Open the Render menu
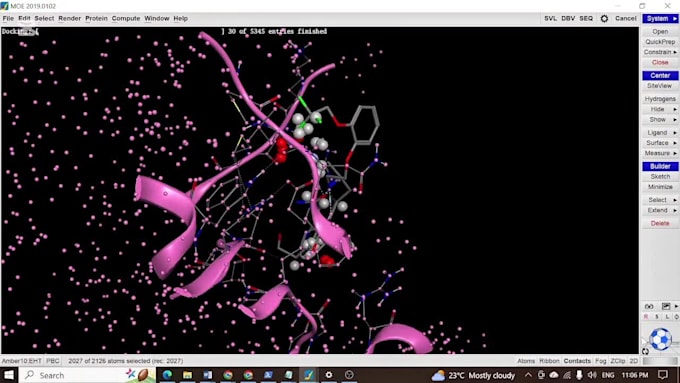 pyautogui.click(x=69, y=18)
